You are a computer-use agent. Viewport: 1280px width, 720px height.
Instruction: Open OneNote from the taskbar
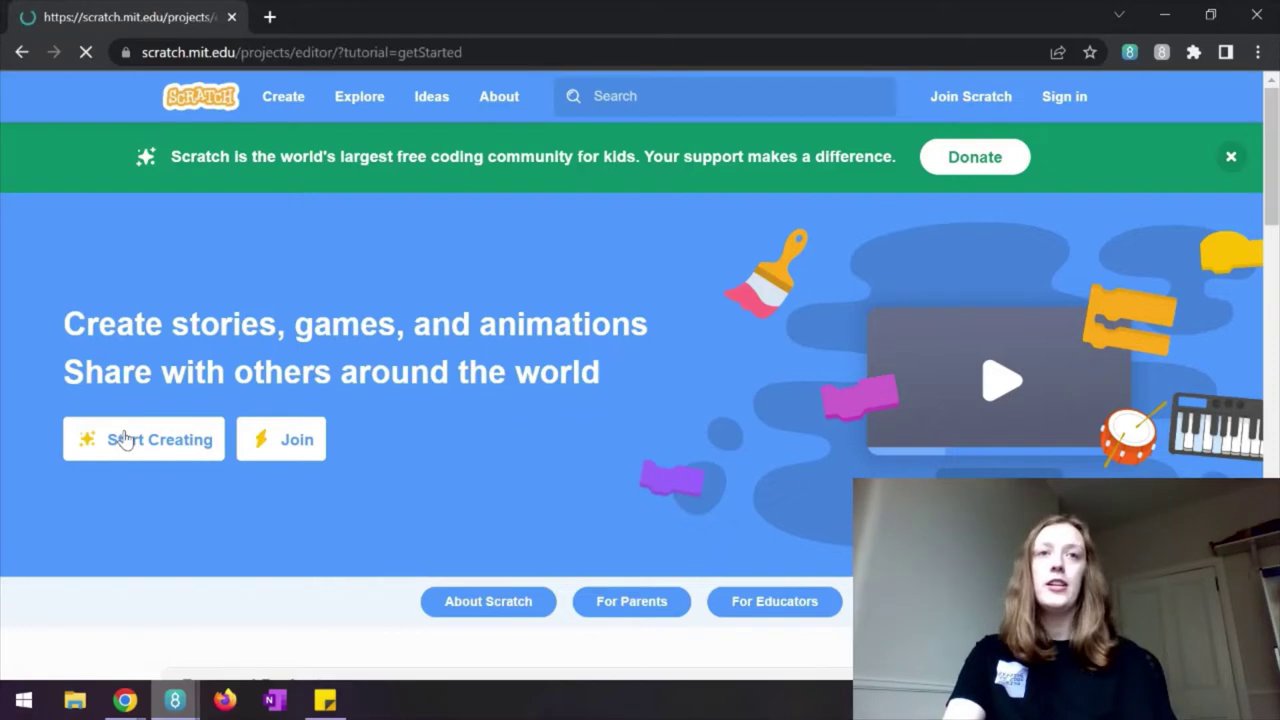pyautogui.click(x=275, y=700)
